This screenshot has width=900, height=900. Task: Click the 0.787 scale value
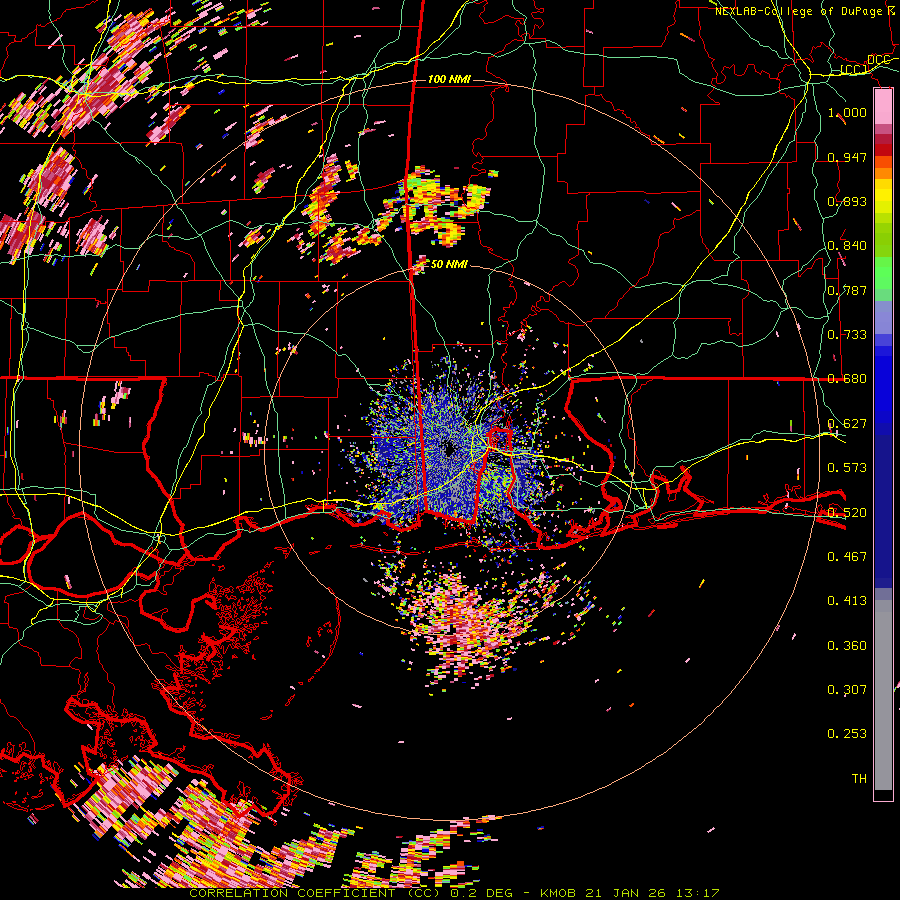pyautogui.click(x=847, y=290)
